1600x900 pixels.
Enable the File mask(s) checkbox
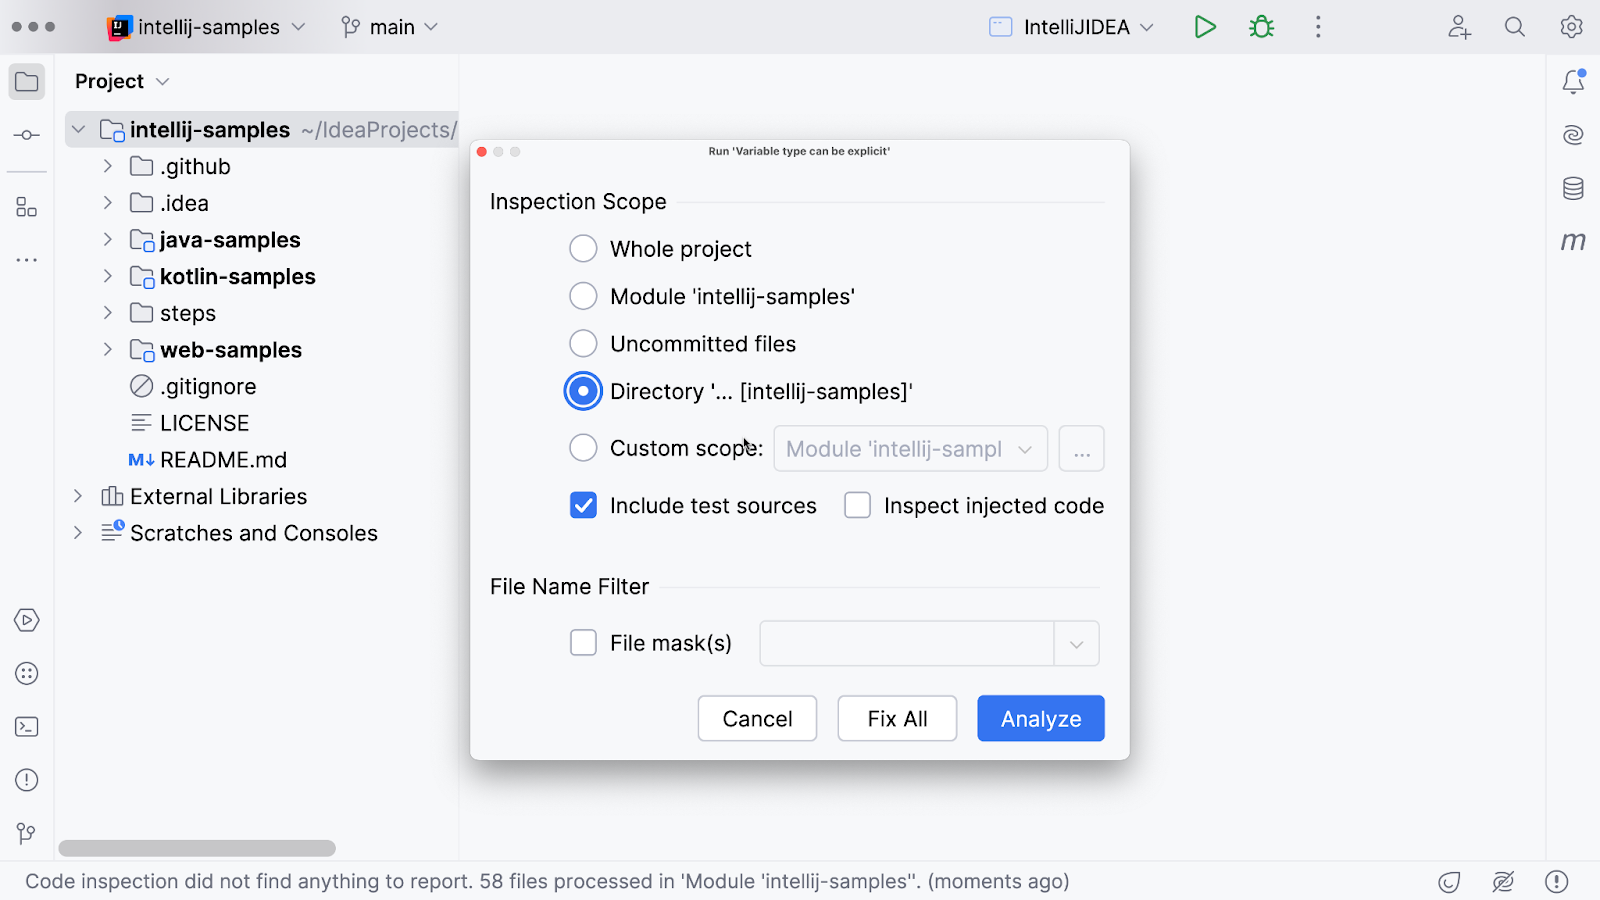click(x=583, y=643)
